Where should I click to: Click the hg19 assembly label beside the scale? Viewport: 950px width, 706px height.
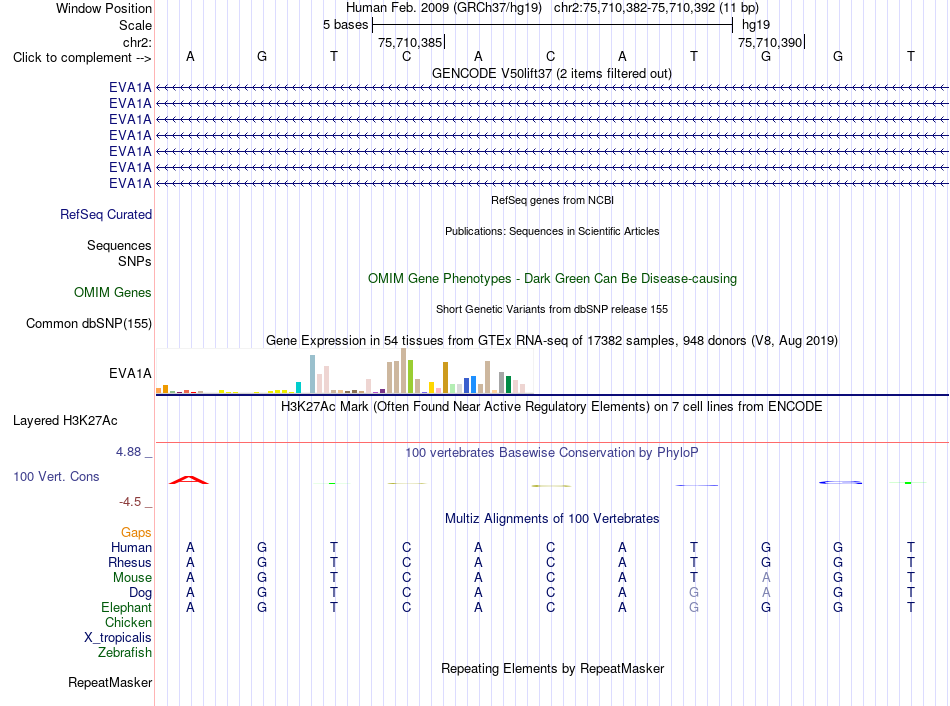click(756, 25)
